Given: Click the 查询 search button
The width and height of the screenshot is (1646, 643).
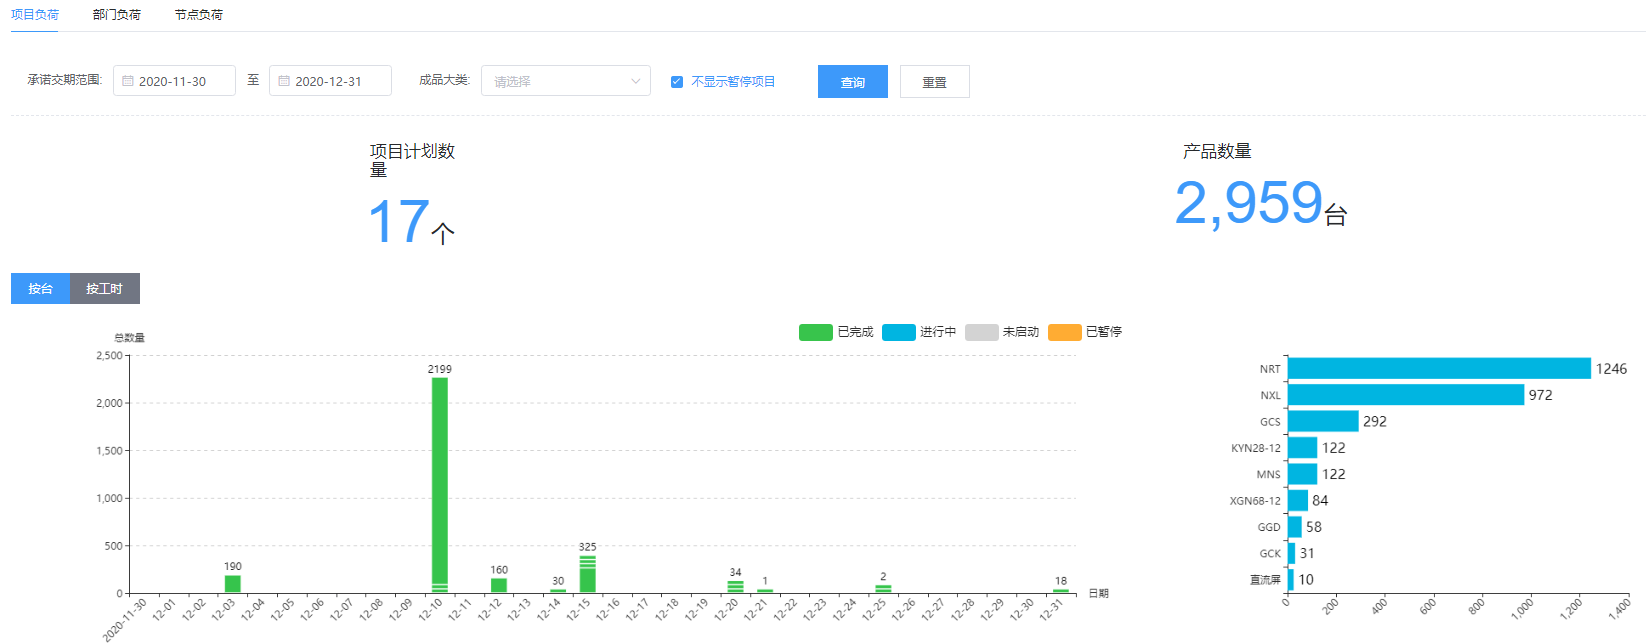Looking at the screenshot, I should coord(852,82).
